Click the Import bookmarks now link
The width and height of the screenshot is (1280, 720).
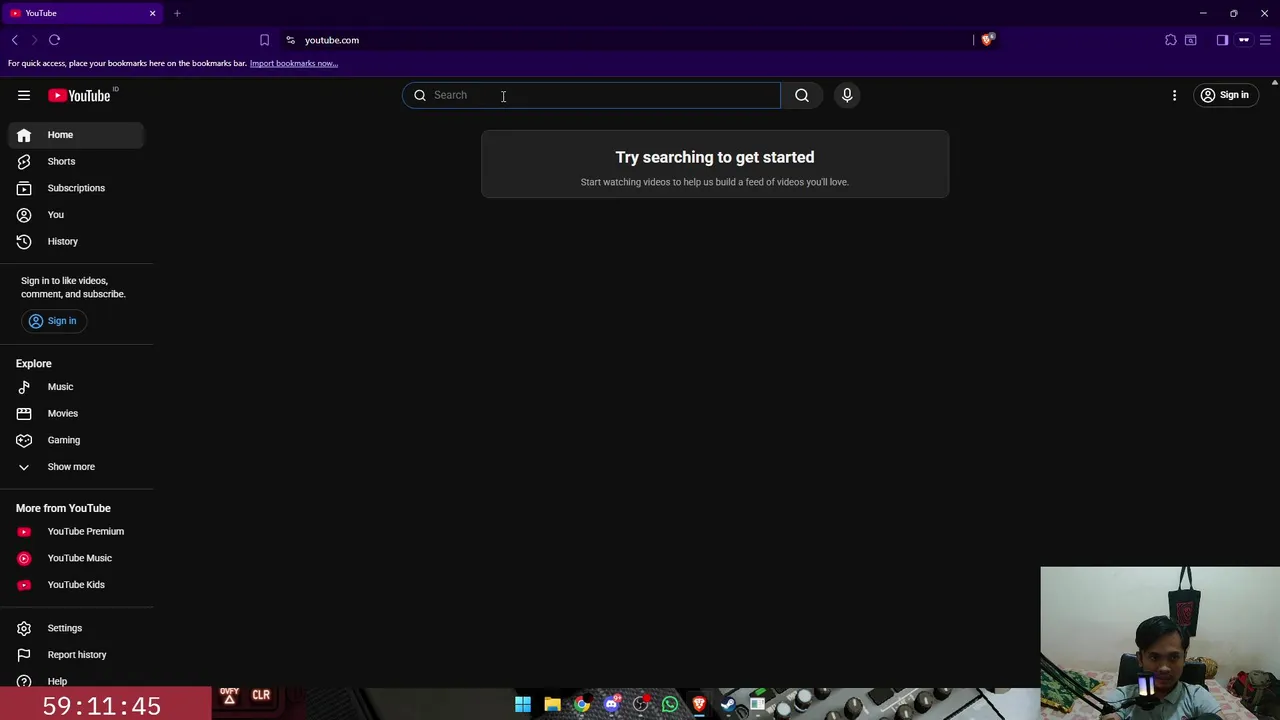(x=294, y=63)
